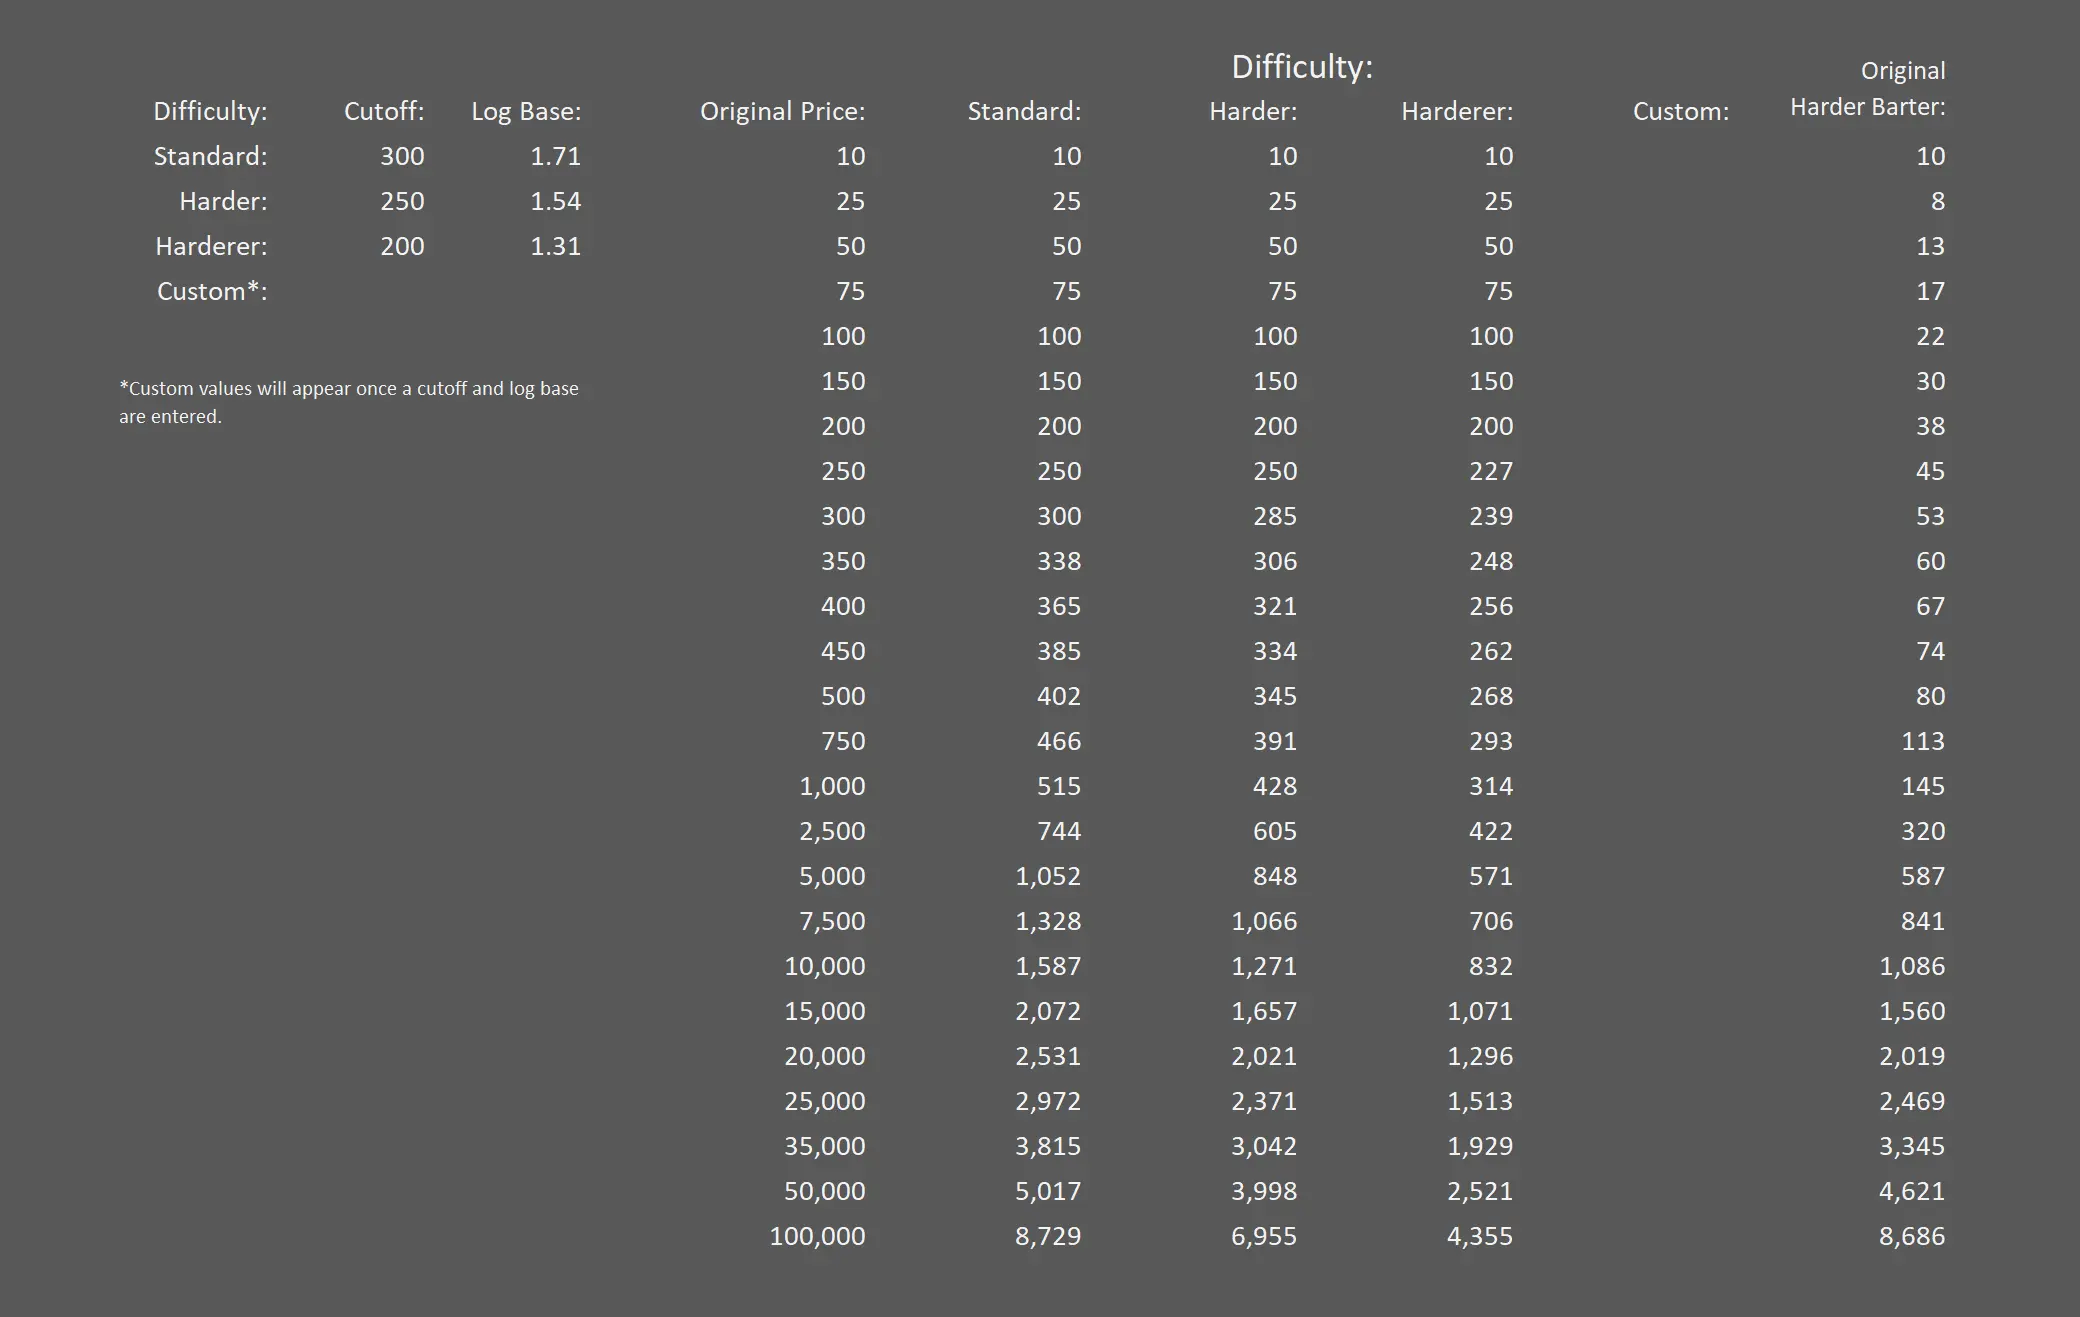Screen dimensions: 2080x1317
Task: Select Harder column value 3,998
Action: click(x=1264, y=1191)
